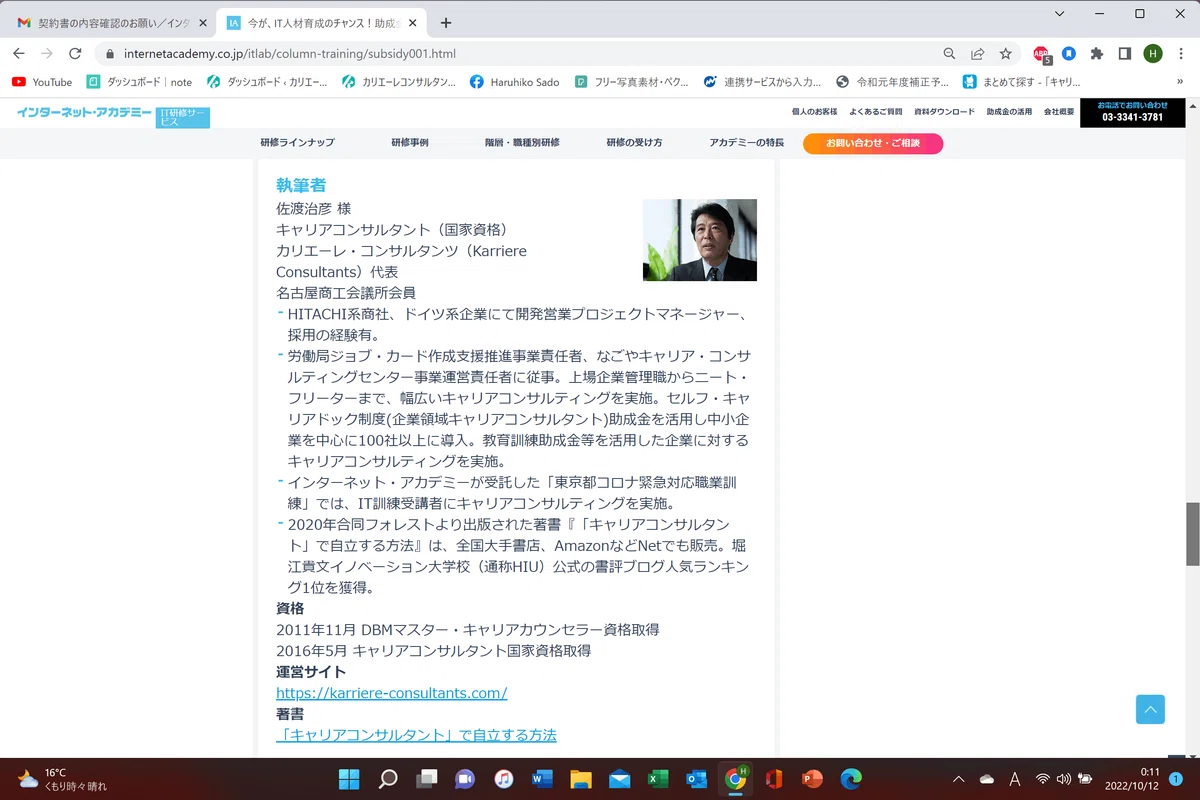Open 資料ダウンロード header link
This screenshot has height=800, width=1200.
[944, 112]
